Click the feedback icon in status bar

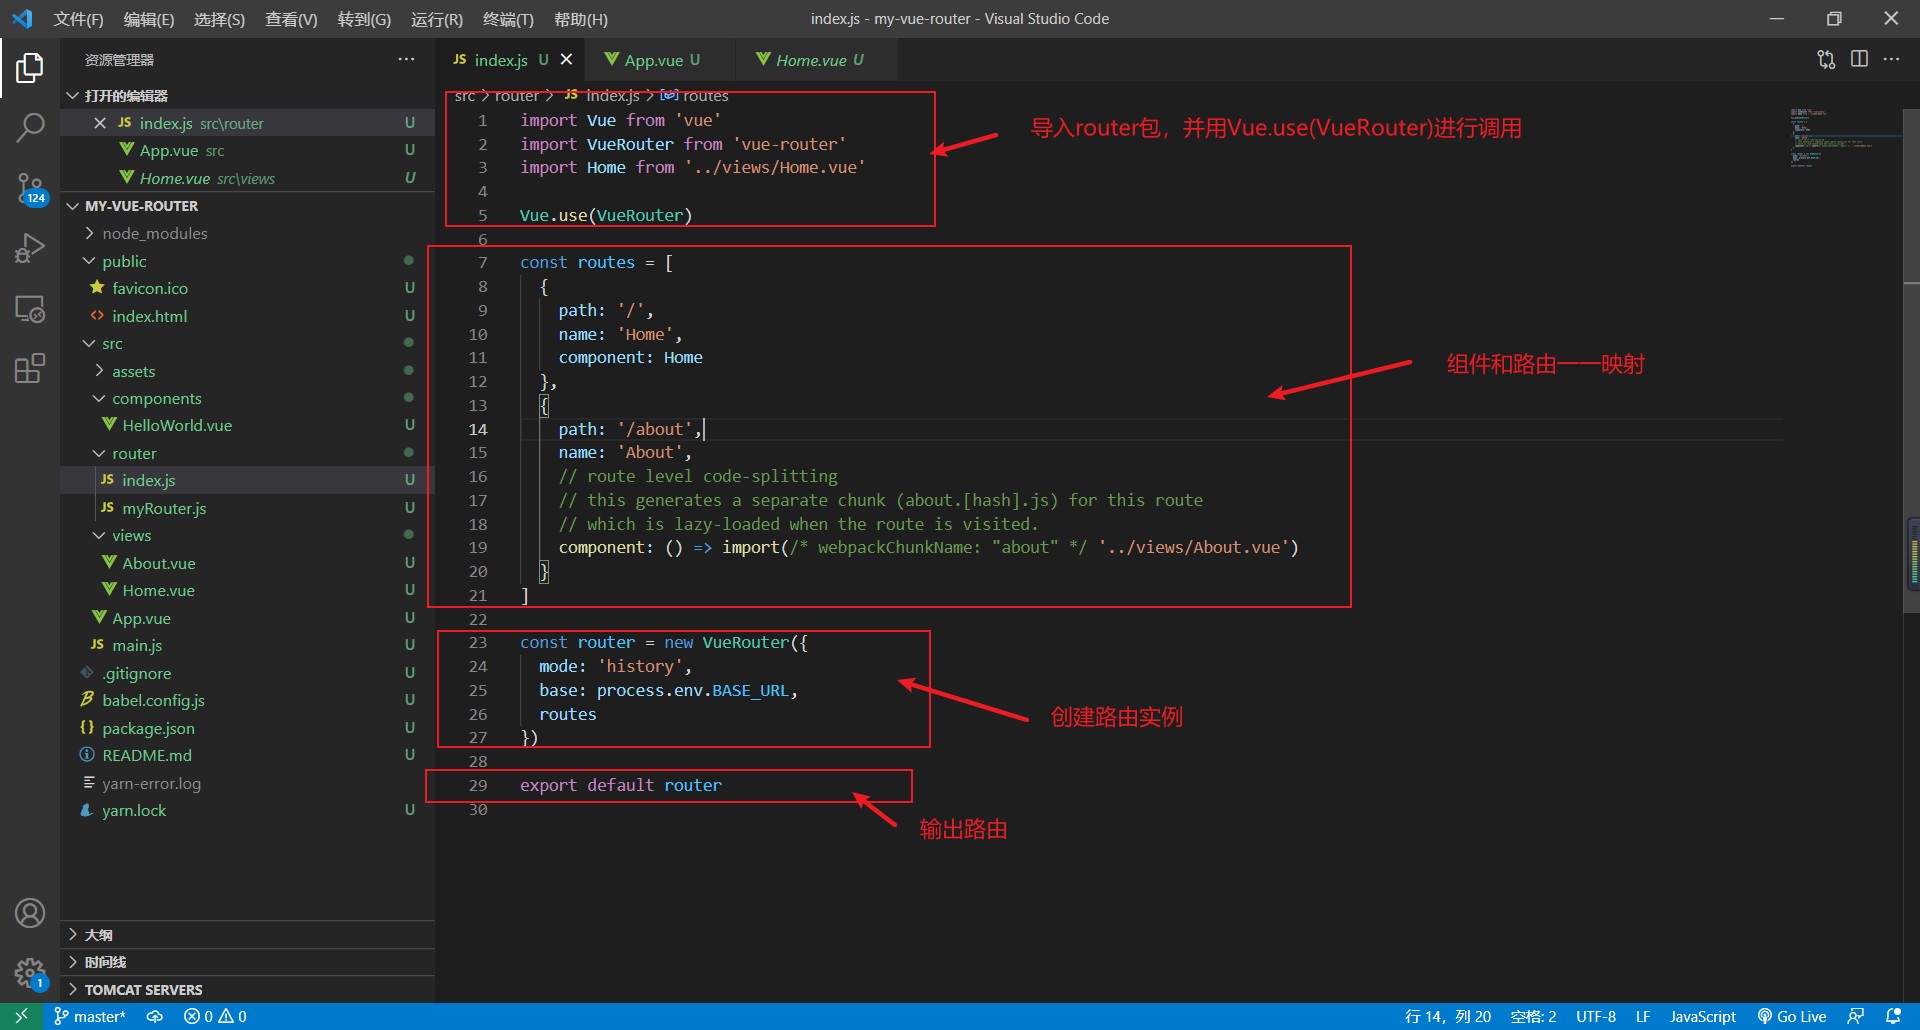[x=1855, y=1016]
